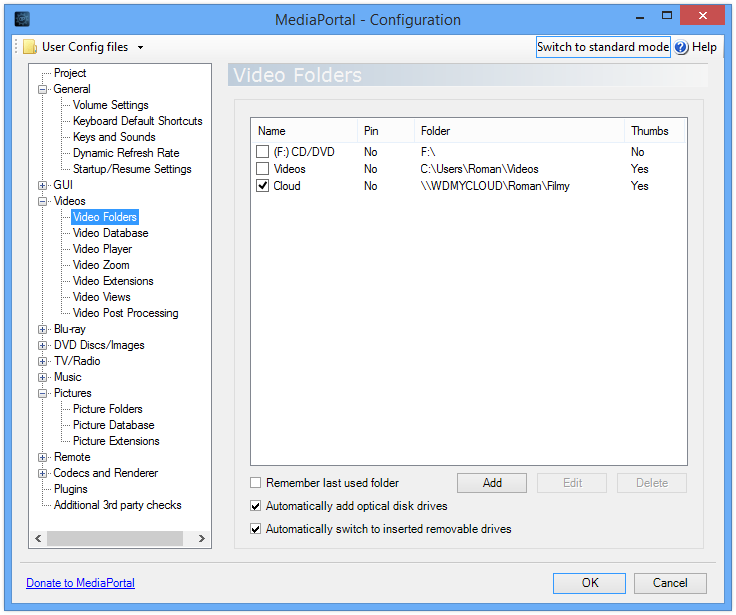Expand the Music tree node
Screen dimensions: 736x615
[42, 377]
